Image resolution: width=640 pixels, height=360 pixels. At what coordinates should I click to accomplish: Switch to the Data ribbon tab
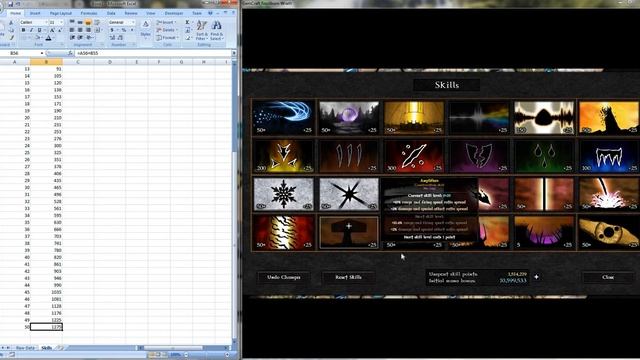pyautogui.click(x=111, y=13)
